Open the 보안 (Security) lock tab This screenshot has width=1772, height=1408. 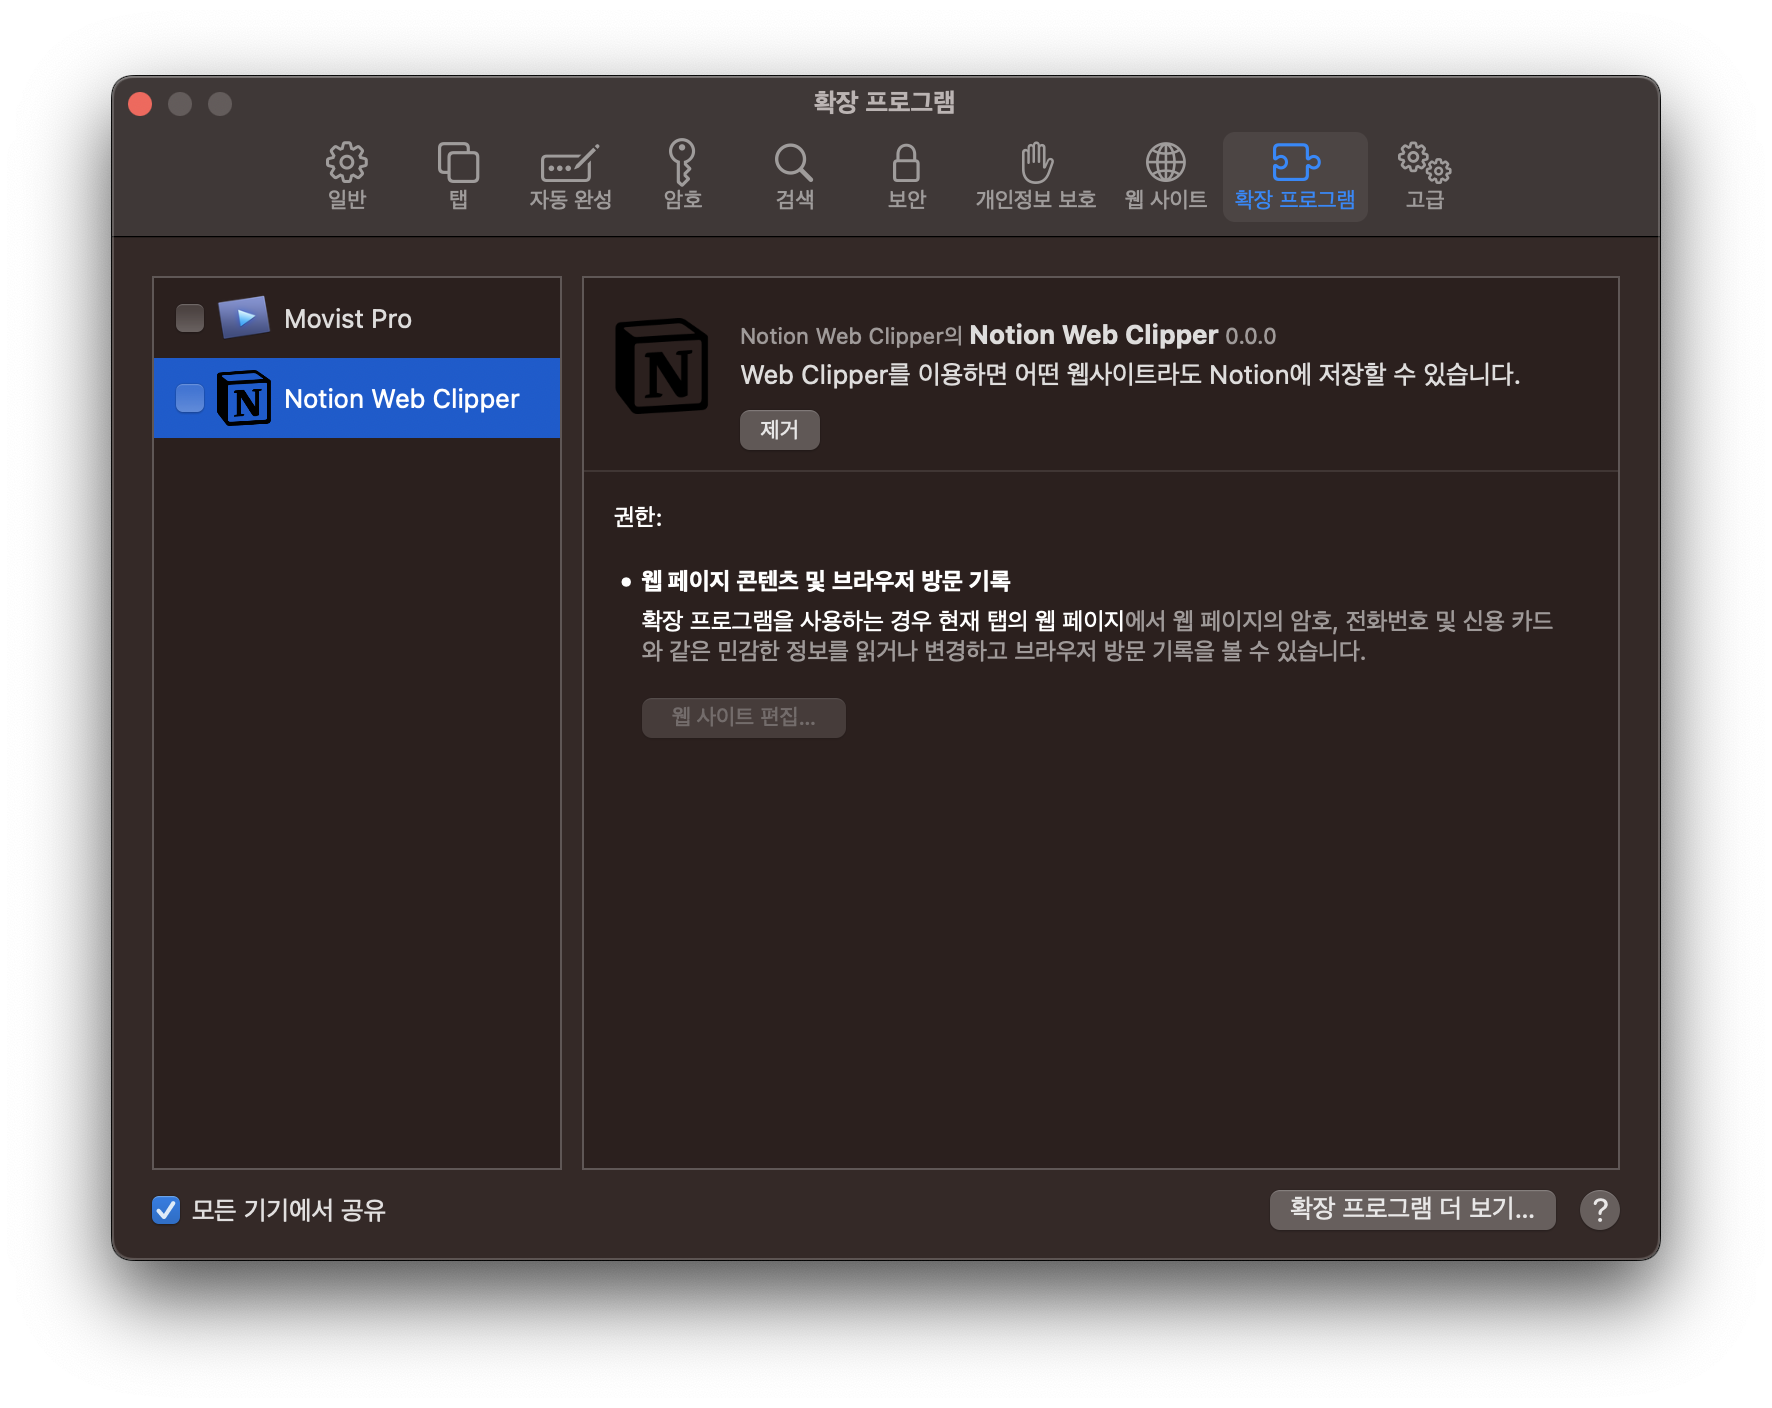(x=906, y=176)
